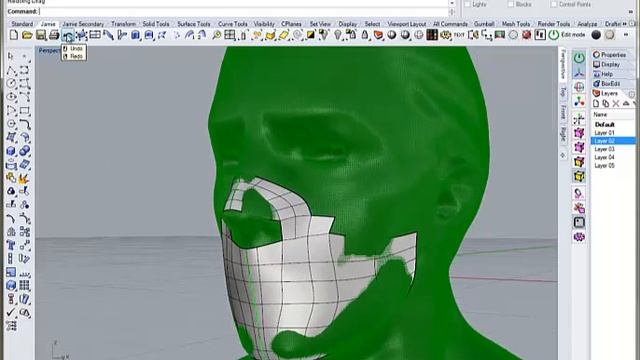Open the Viewport Layout tab
The image size is (640, 360).
[407, 24]
